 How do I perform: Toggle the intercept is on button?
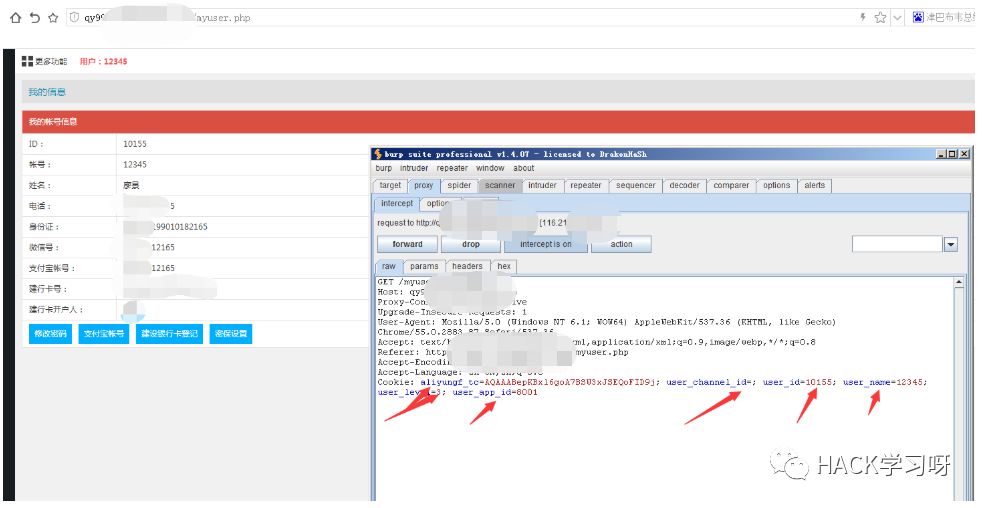click(545, 244)
